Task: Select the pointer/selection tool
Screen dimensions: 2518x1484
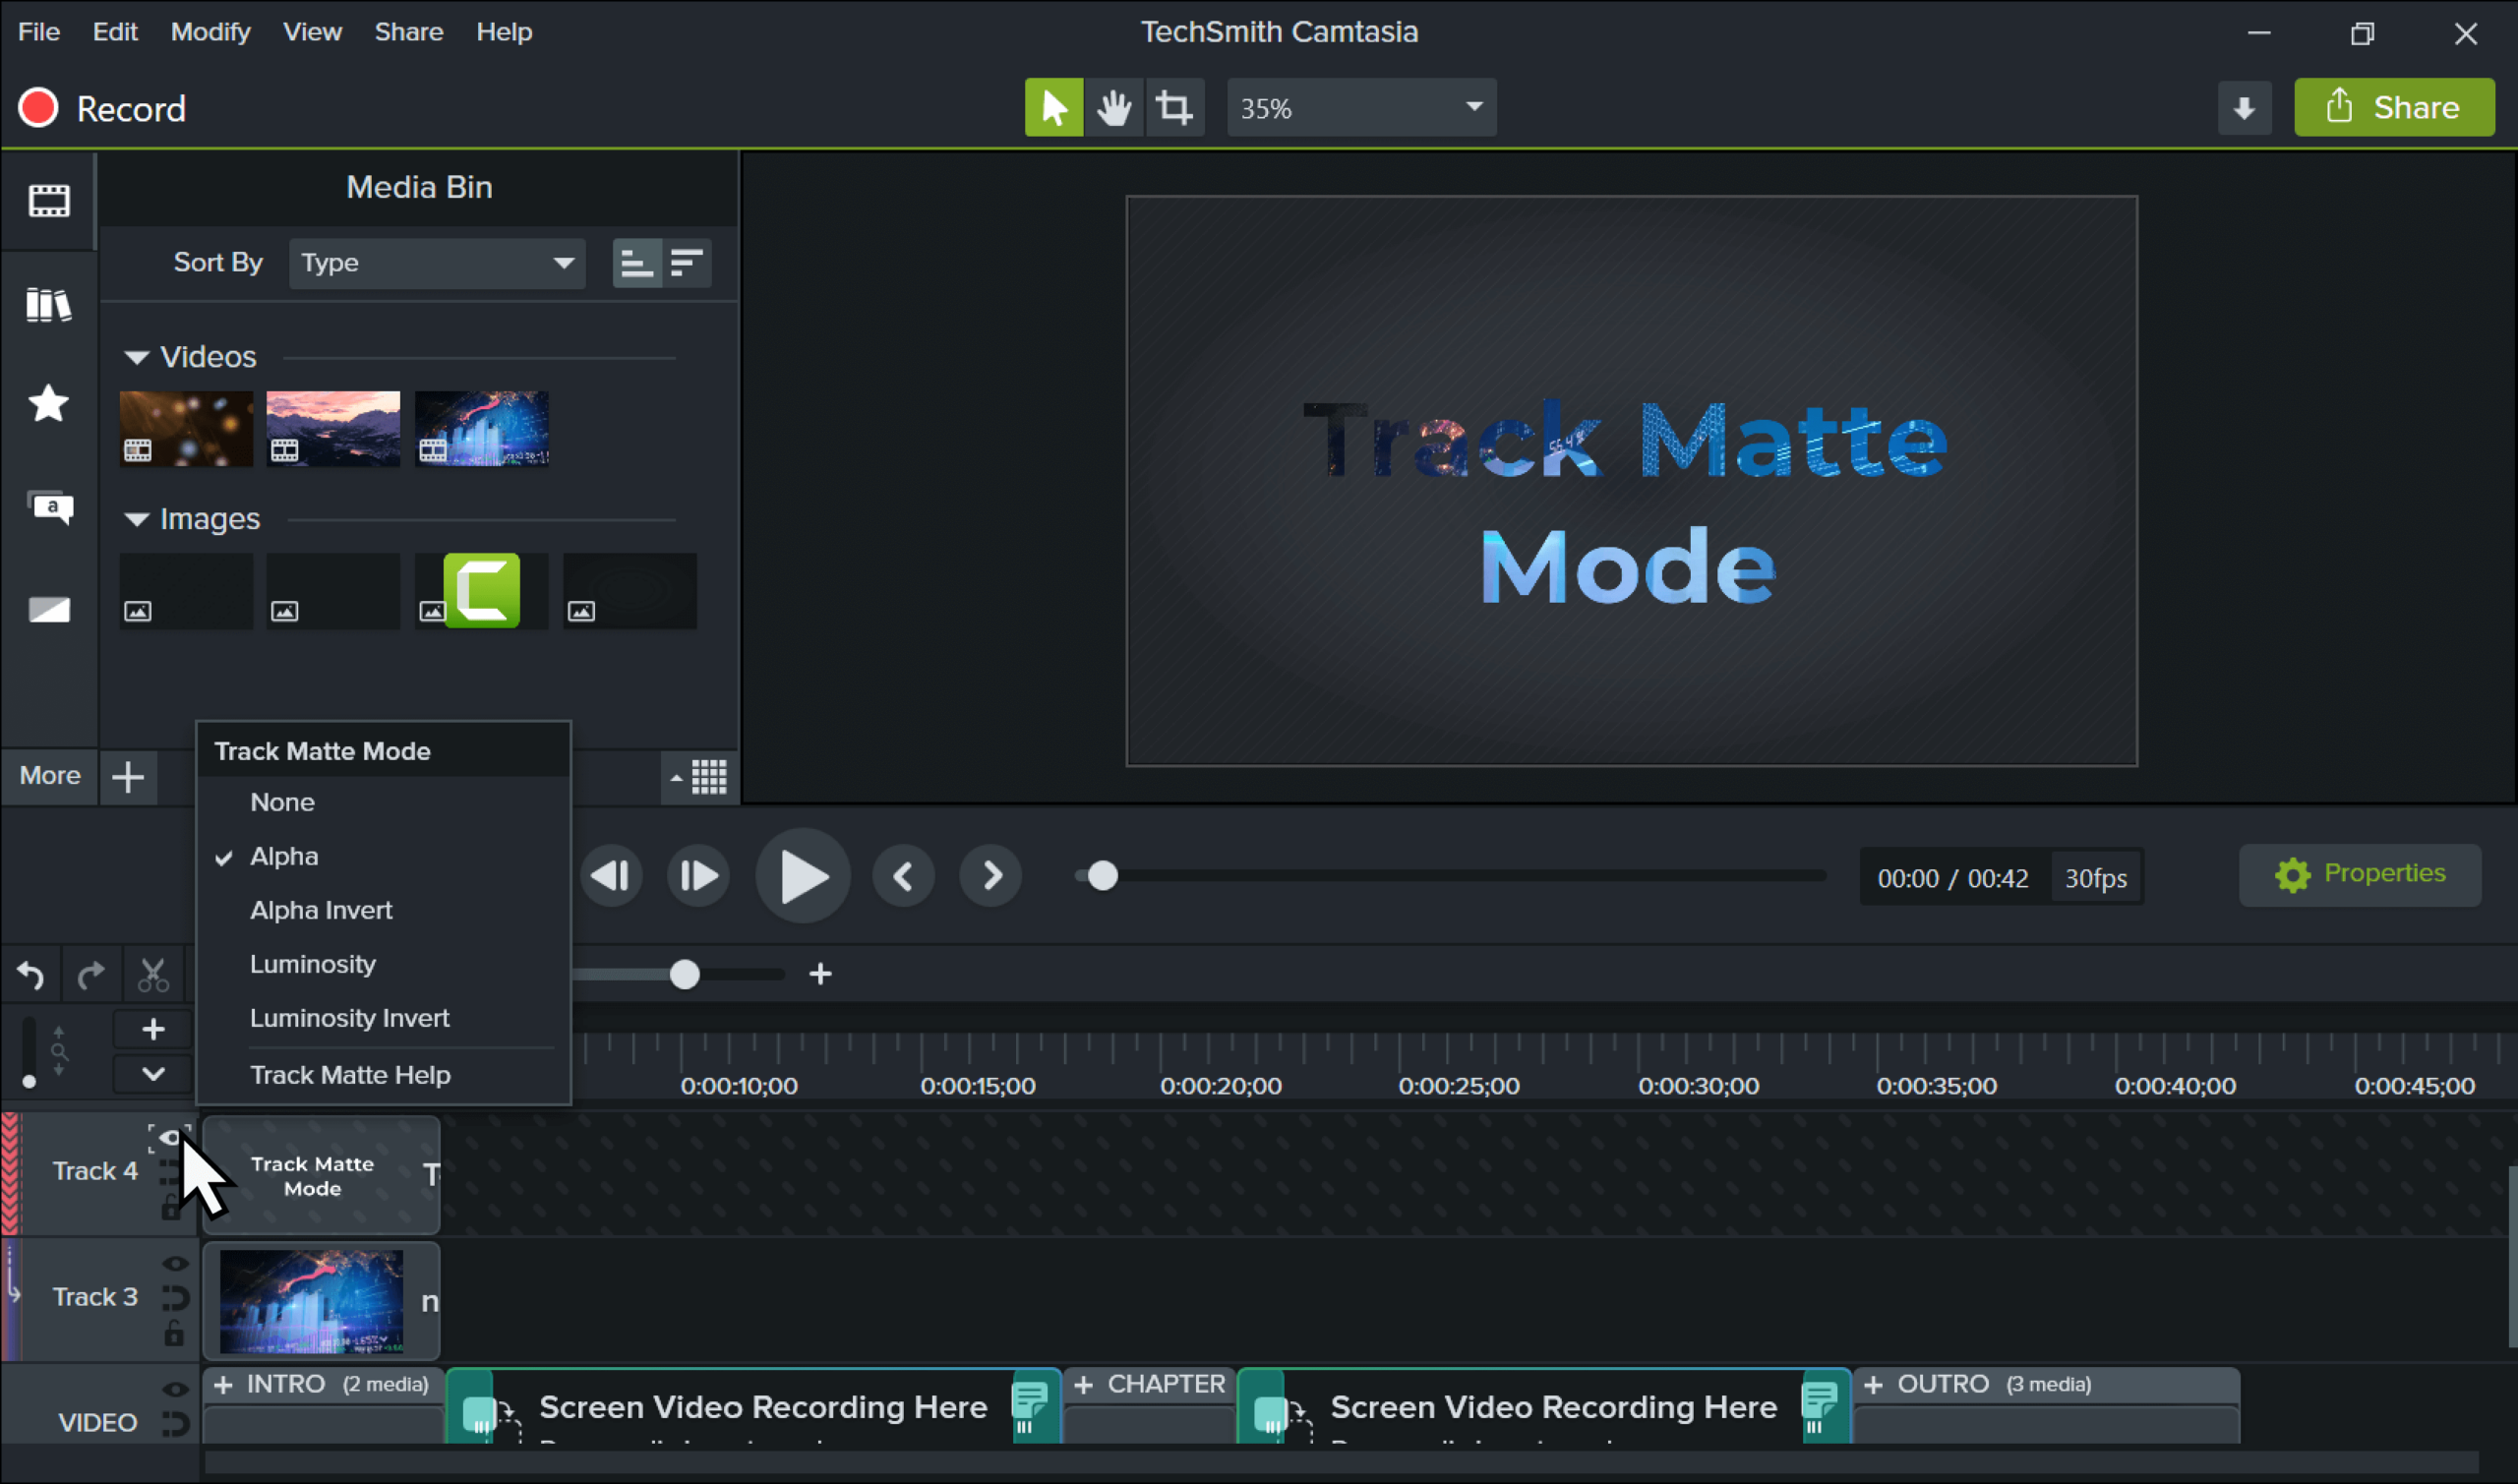Action: [1053, 108]
